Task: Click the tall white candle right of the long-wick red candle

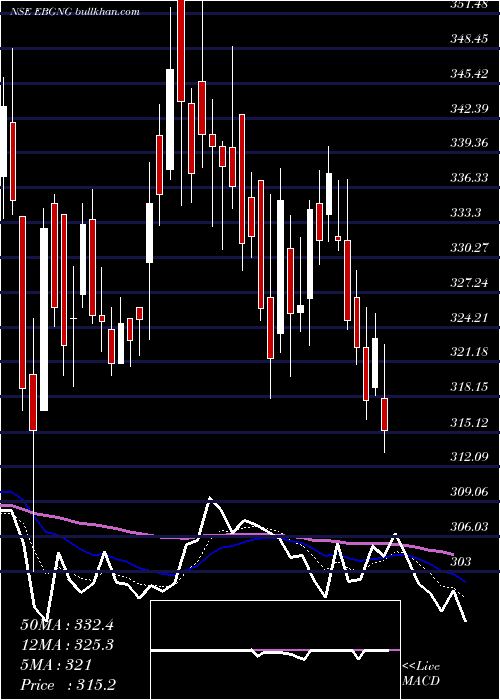Action: pyautogui.click(x=44, y=320)
